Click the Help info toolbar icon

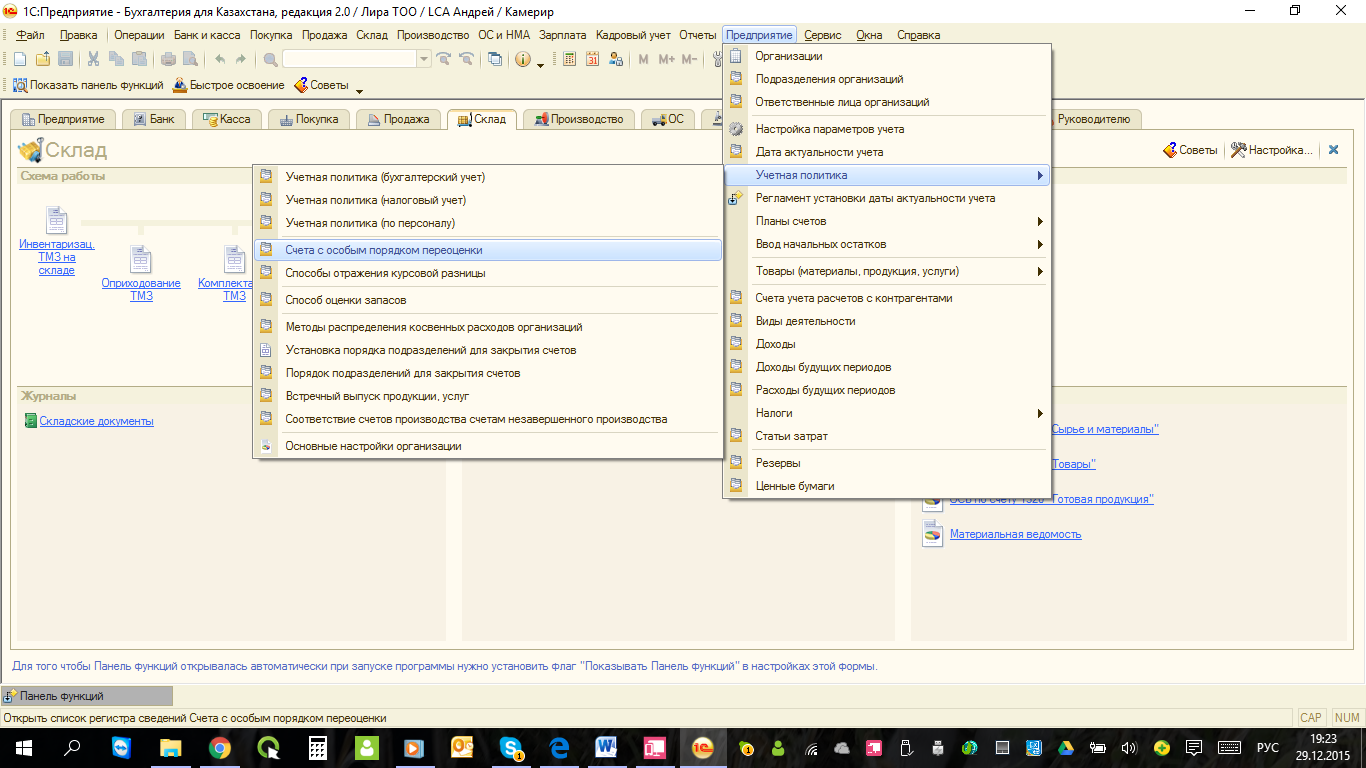pos(523,59)
